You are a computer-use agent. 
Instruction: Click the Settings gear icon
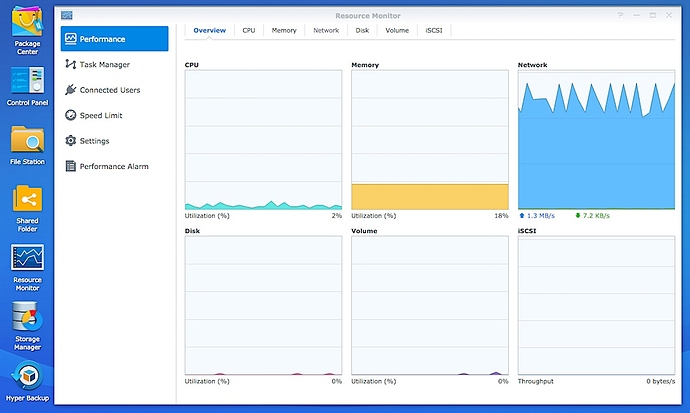[x=70, y=141]
